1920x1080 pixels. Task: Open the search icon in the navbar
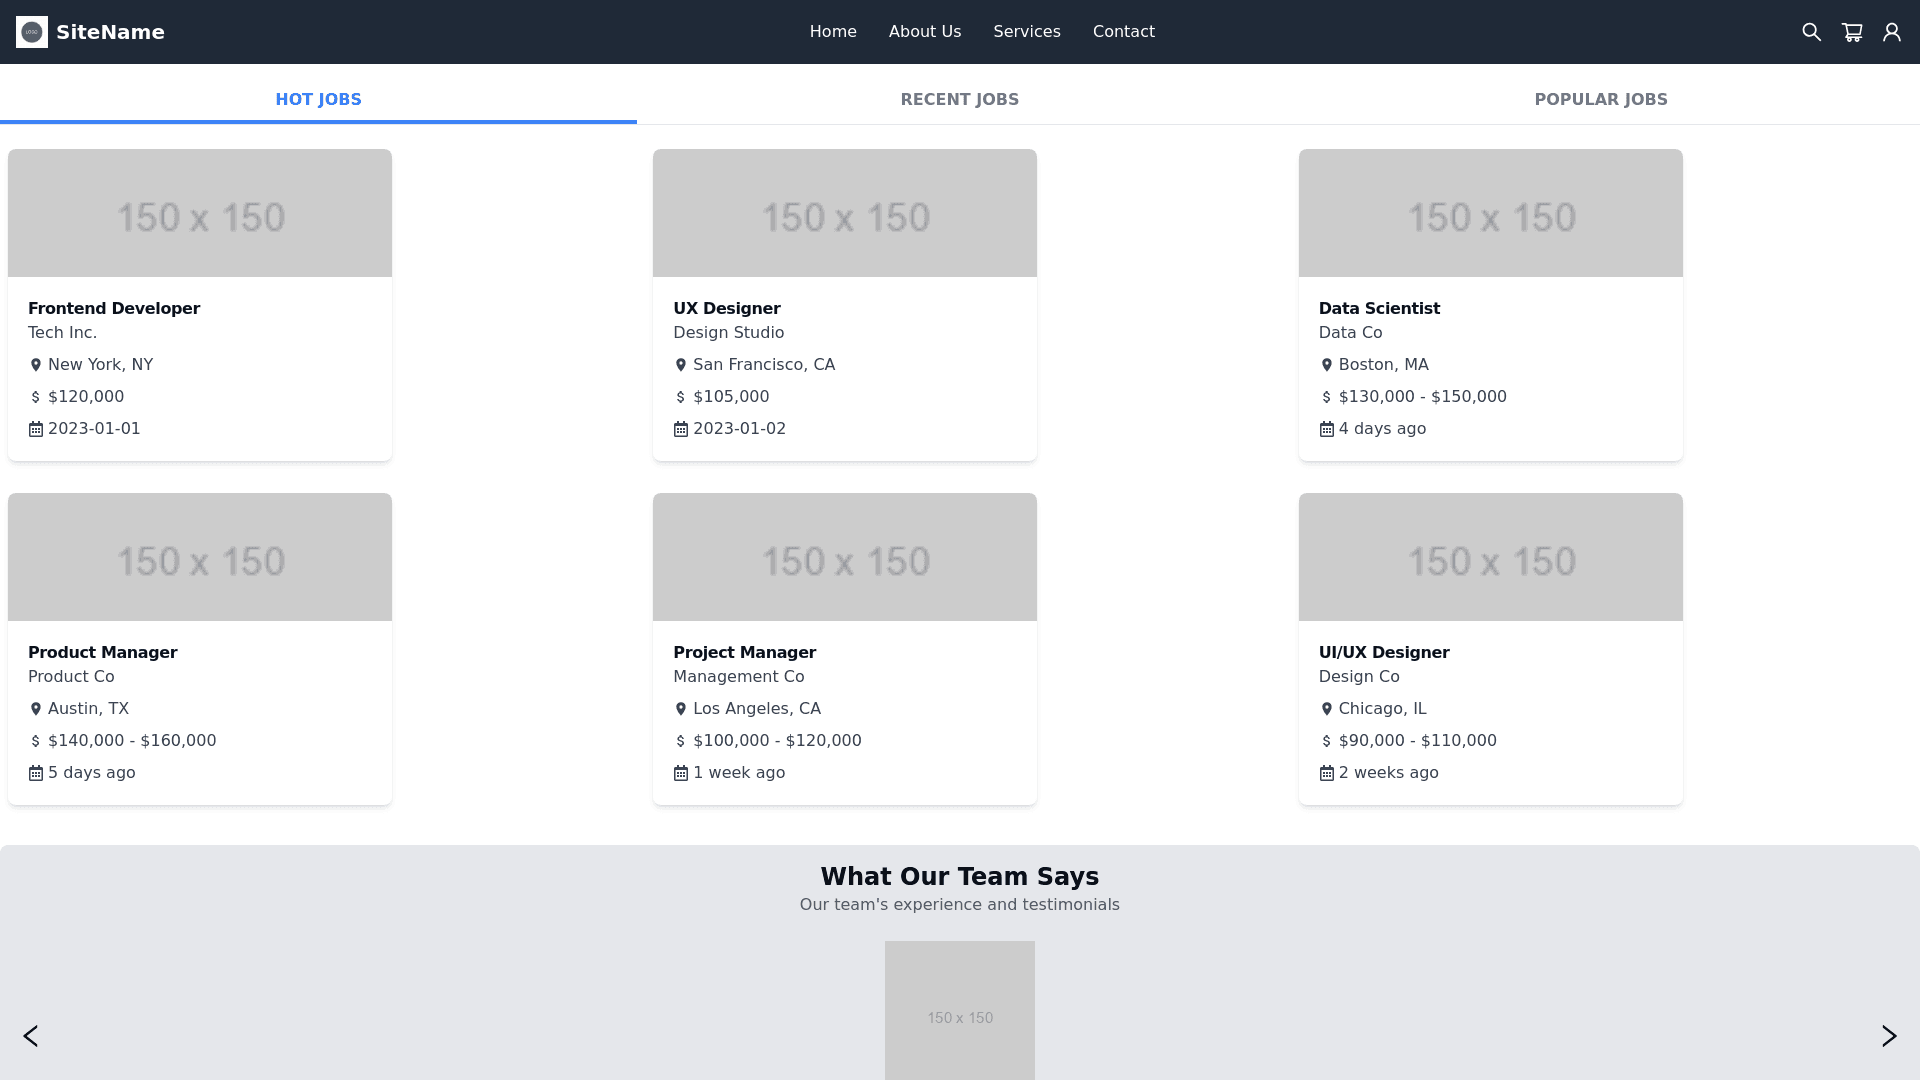1811,31
